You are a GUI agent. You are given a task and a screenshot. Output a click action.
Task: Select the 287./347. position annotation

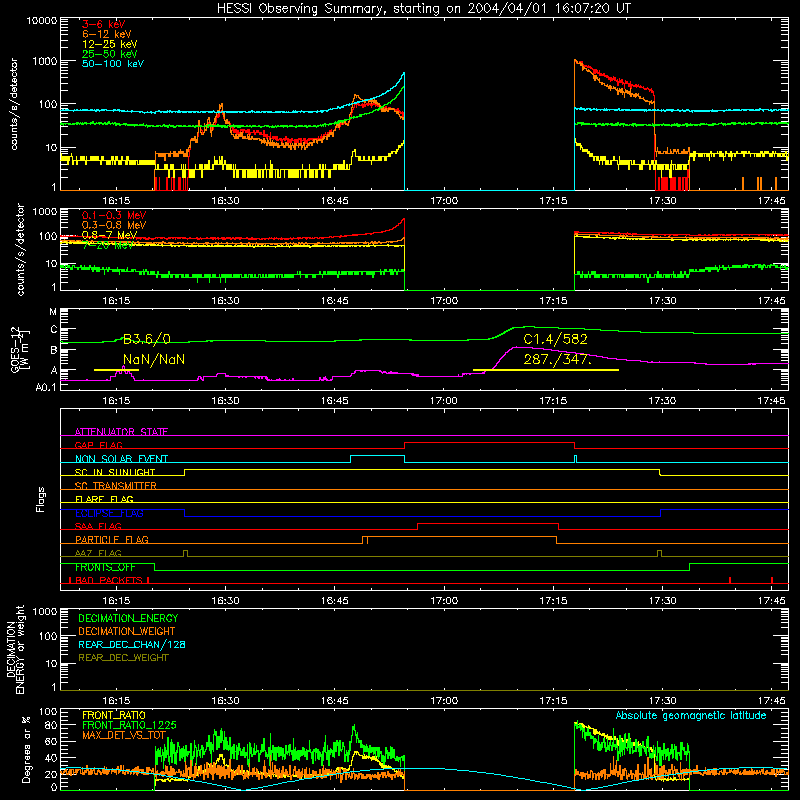(558, 360)
